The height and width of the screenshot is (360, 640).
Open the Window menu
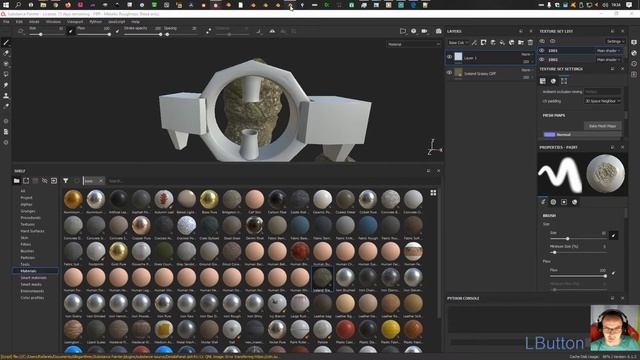click(53, 22)
